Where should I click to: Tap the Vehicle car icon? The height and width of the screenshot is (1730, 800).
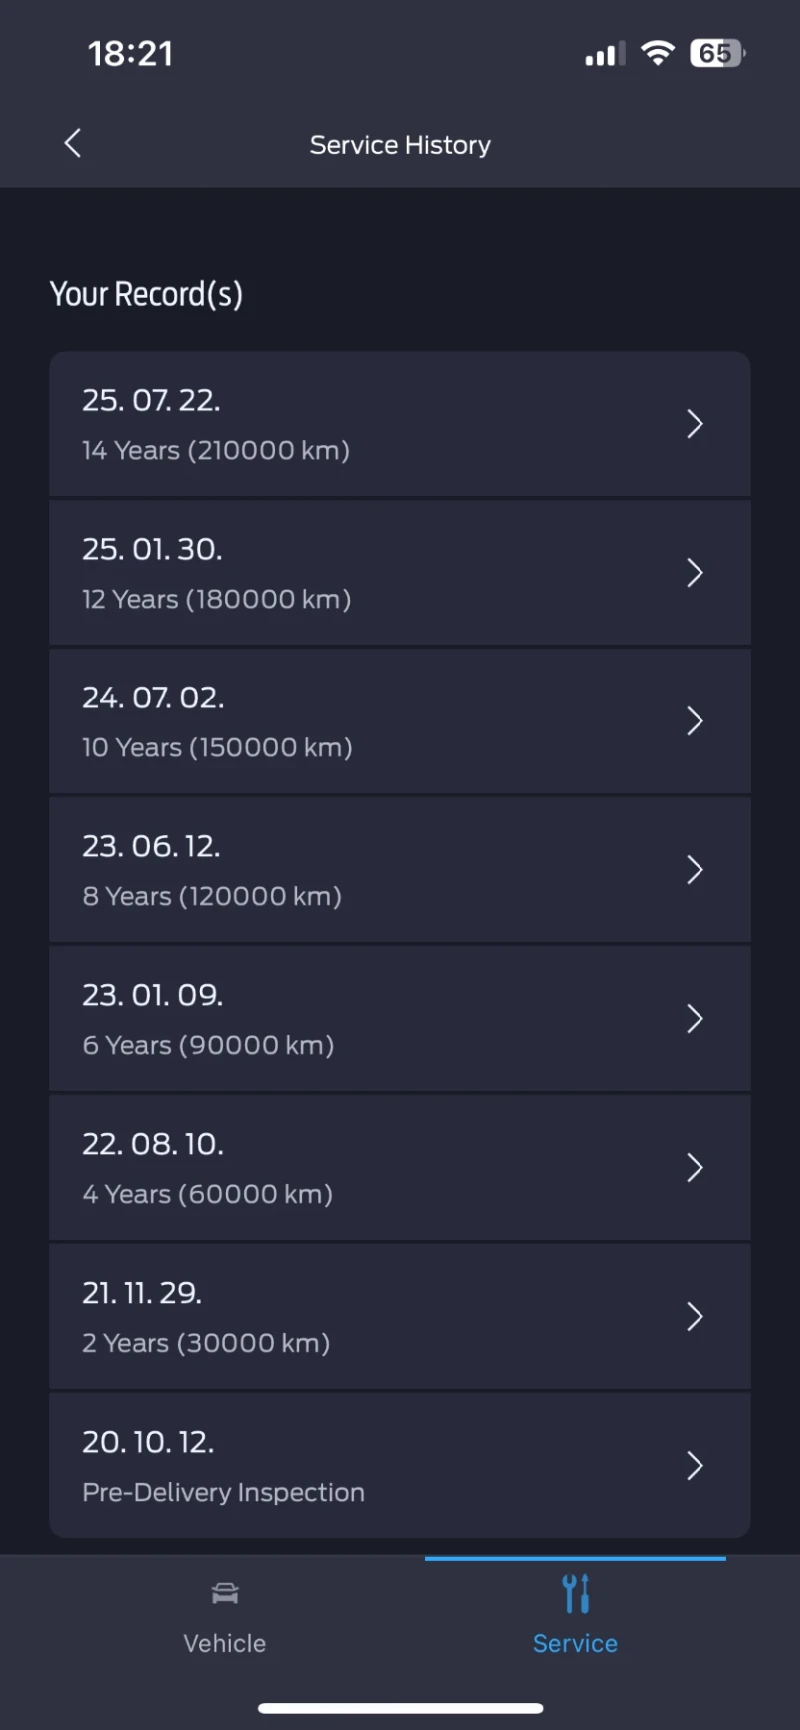point(225,1593)
